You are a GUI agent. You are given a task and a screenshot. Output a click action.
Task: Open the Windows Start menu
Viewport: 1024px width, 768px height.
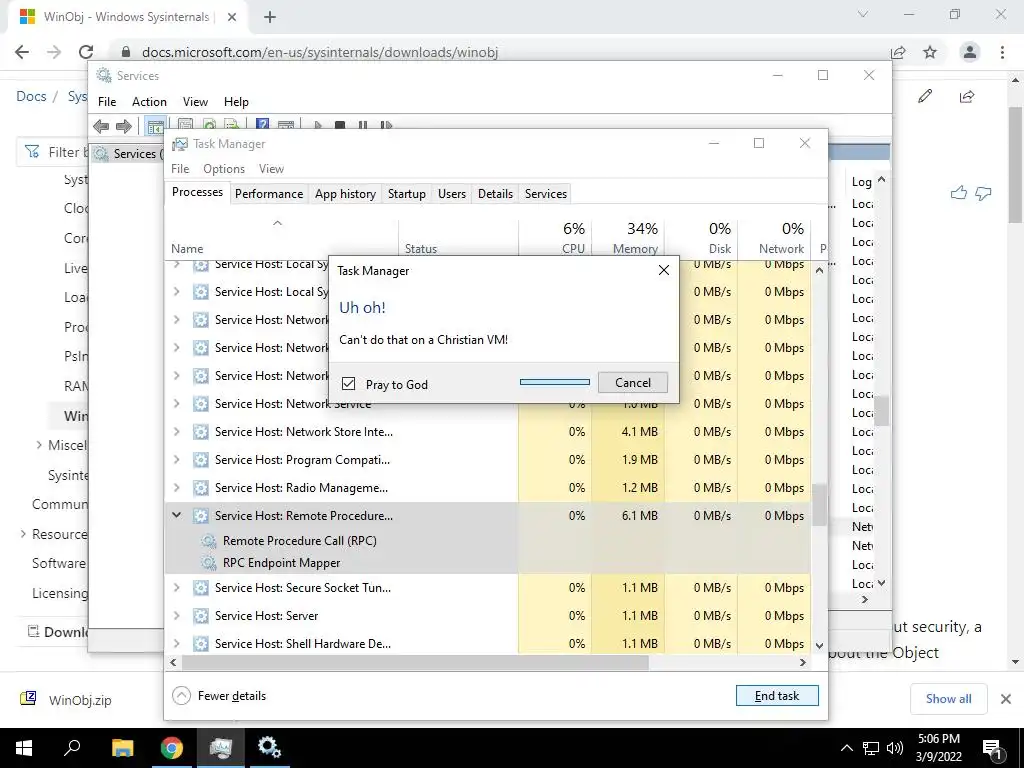pyautogui.click(x=24, y=748)
